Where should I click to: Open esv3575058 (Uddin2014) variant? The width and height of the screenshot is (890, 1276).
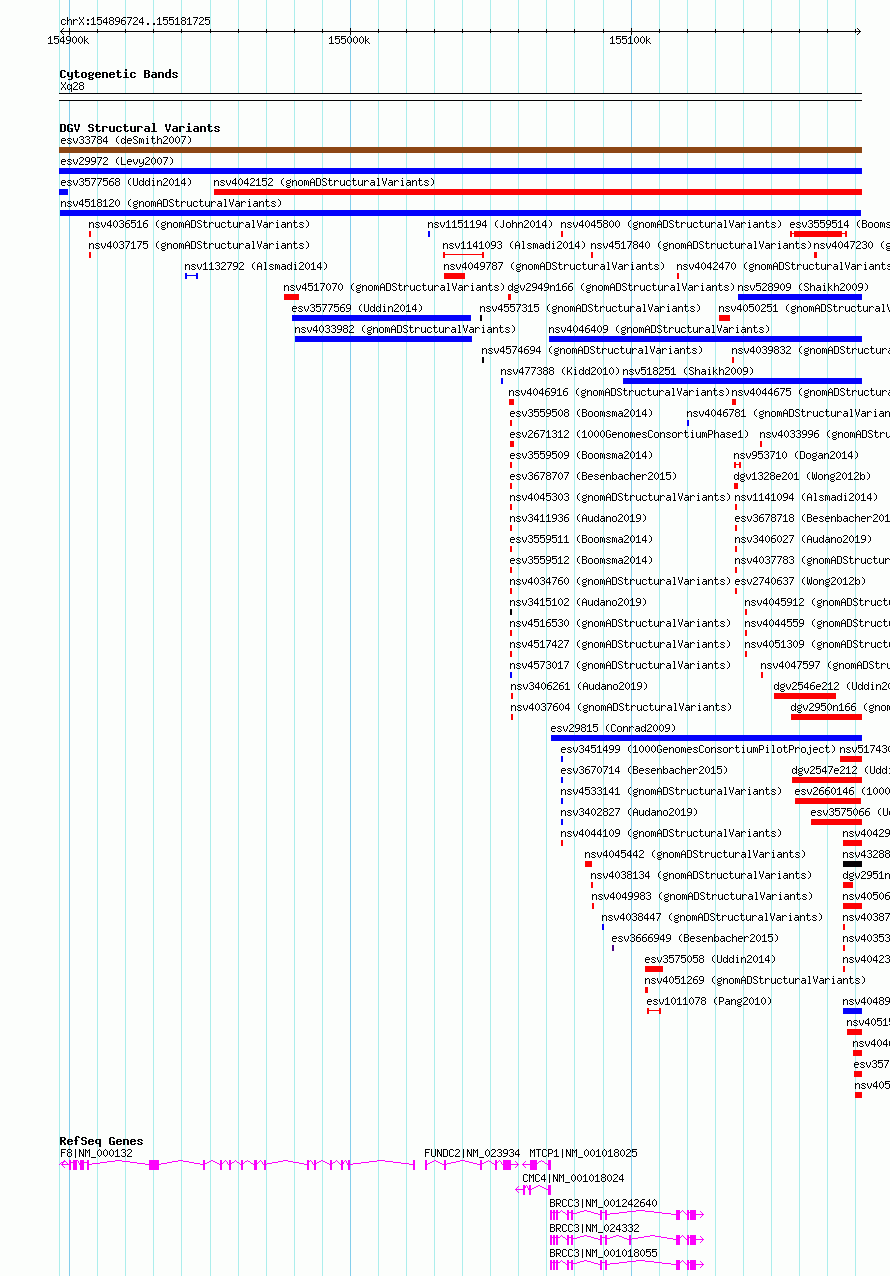[710, 960]
